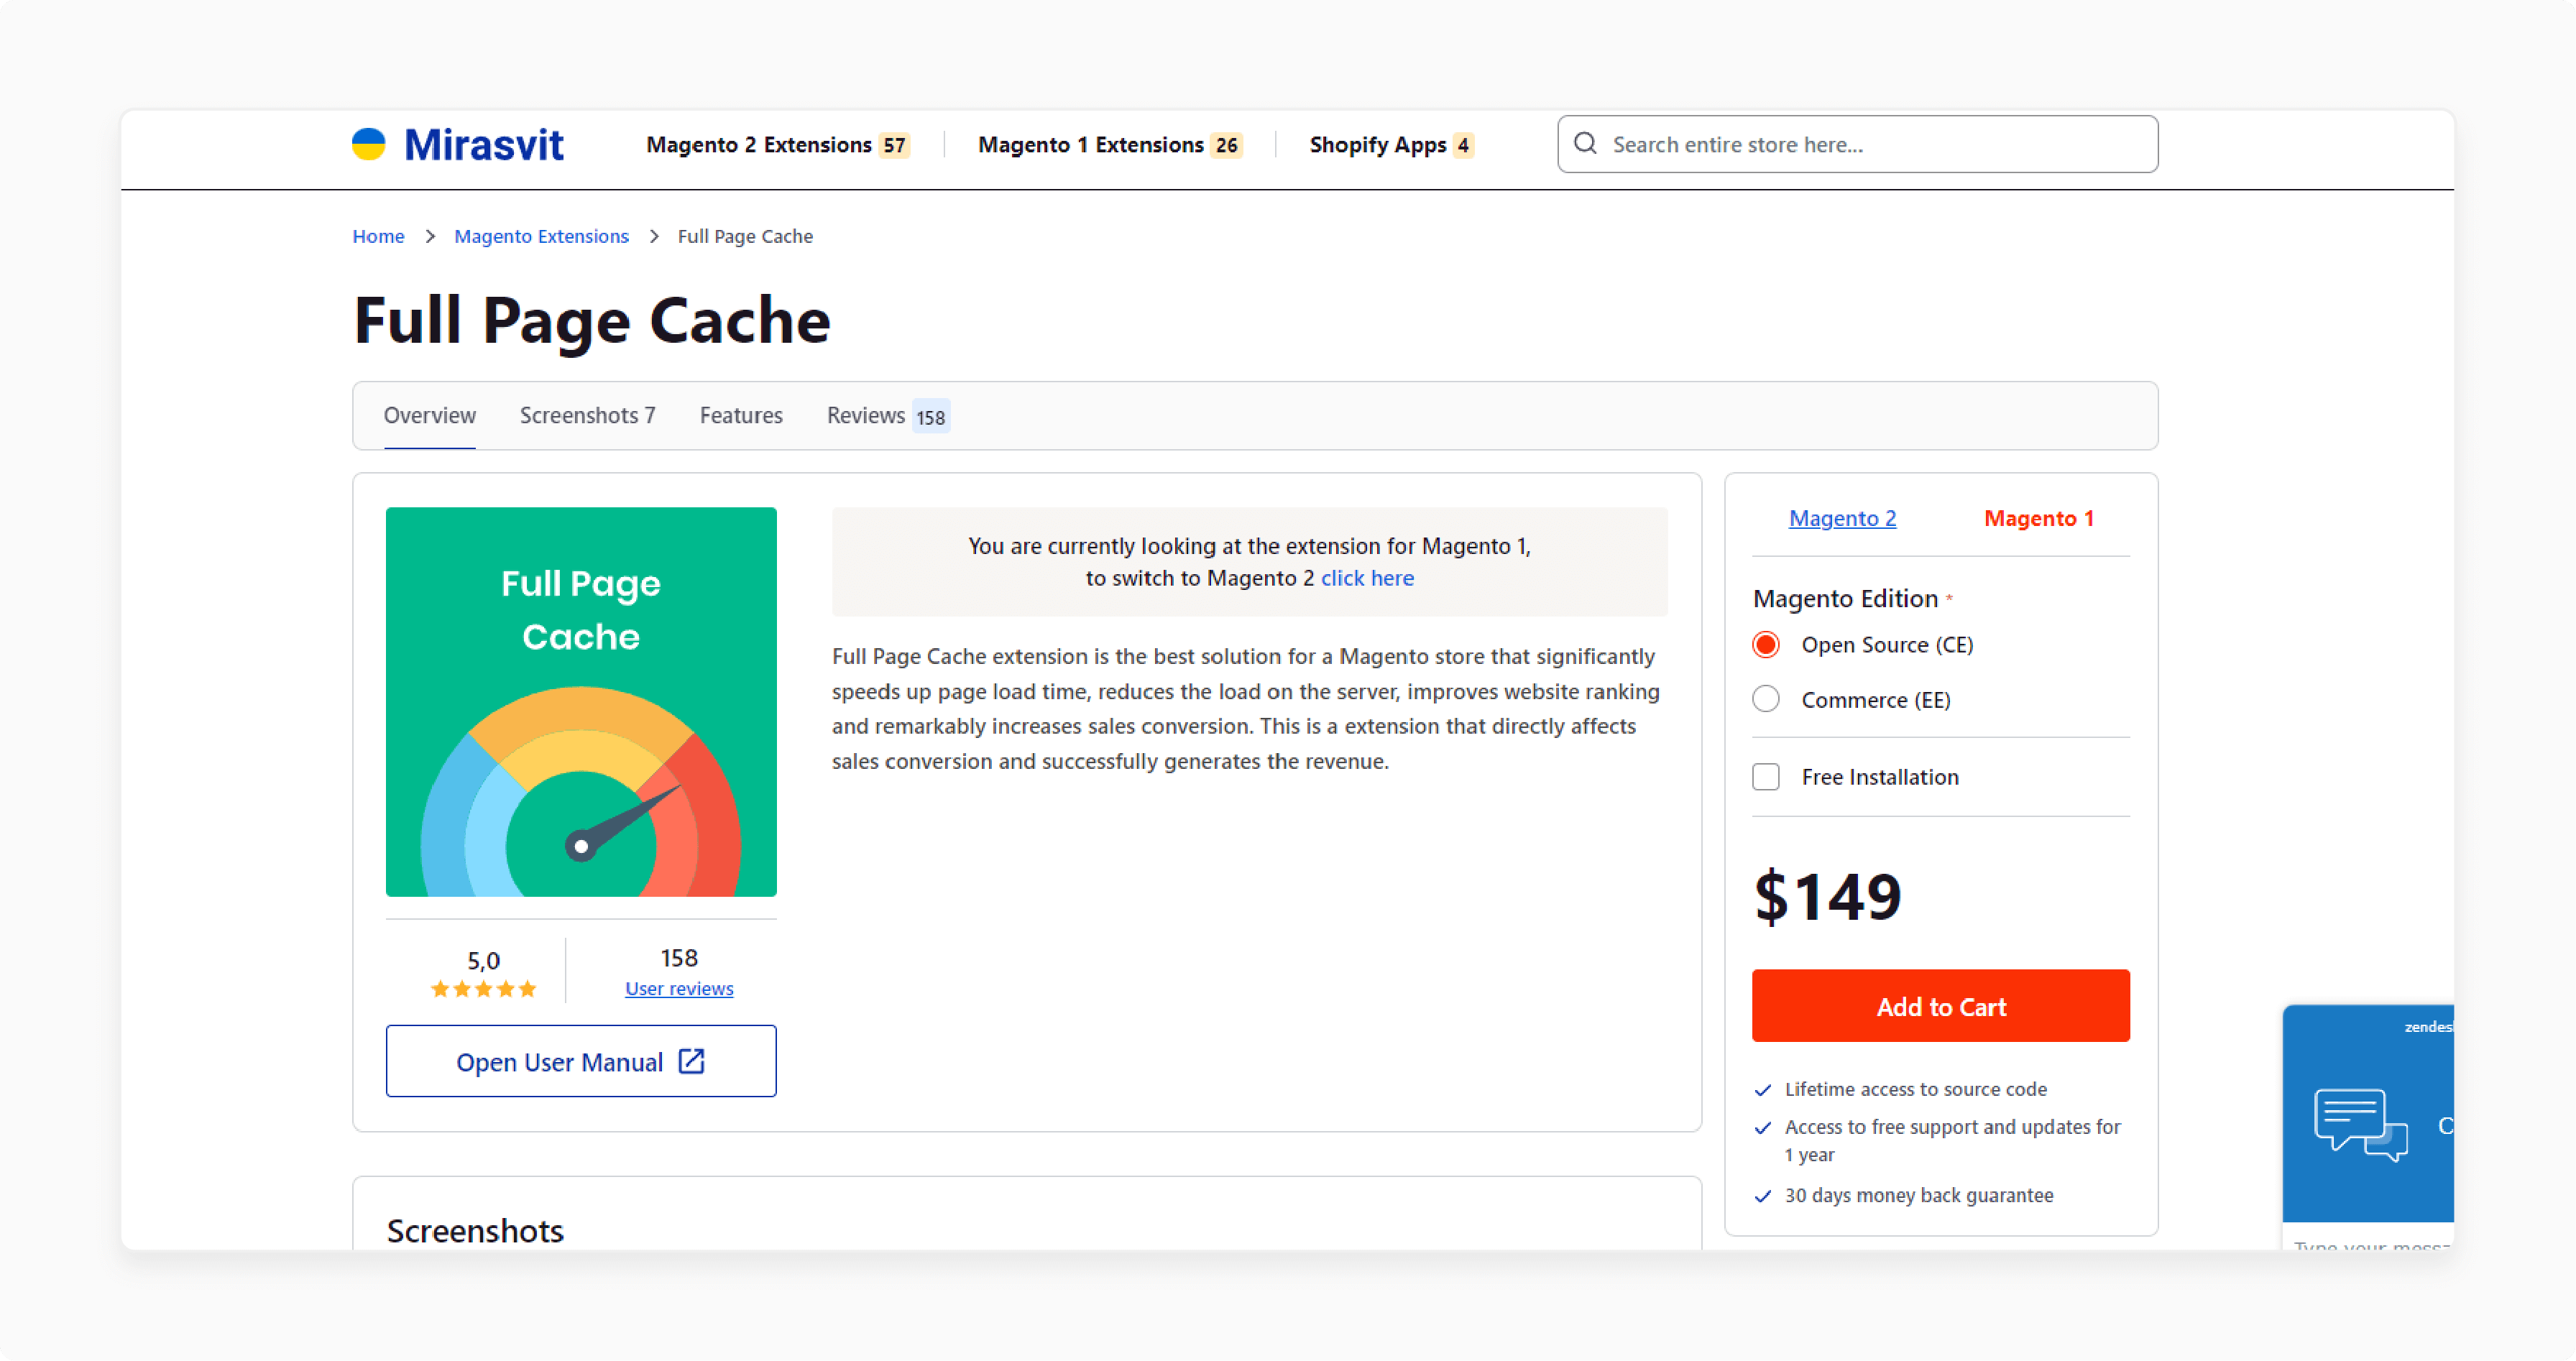
Task: Click the external link icon in Open User Manual
Action: pos(692,1061)
